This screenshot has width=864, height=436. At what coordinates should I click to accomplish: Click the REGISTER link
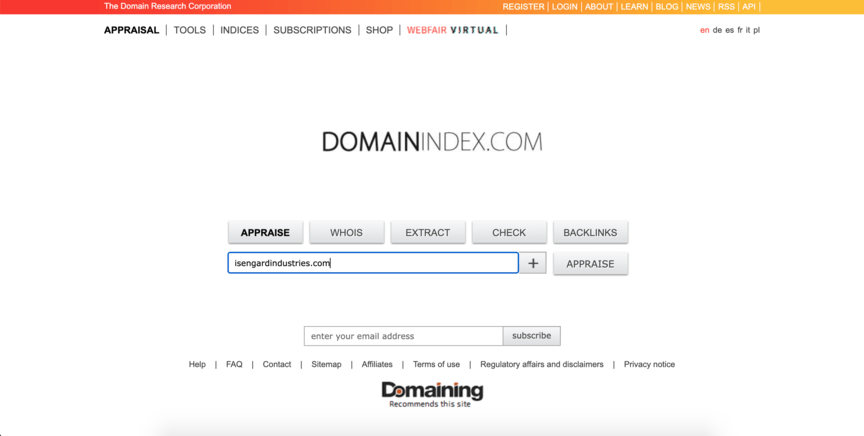pos(523,7)
